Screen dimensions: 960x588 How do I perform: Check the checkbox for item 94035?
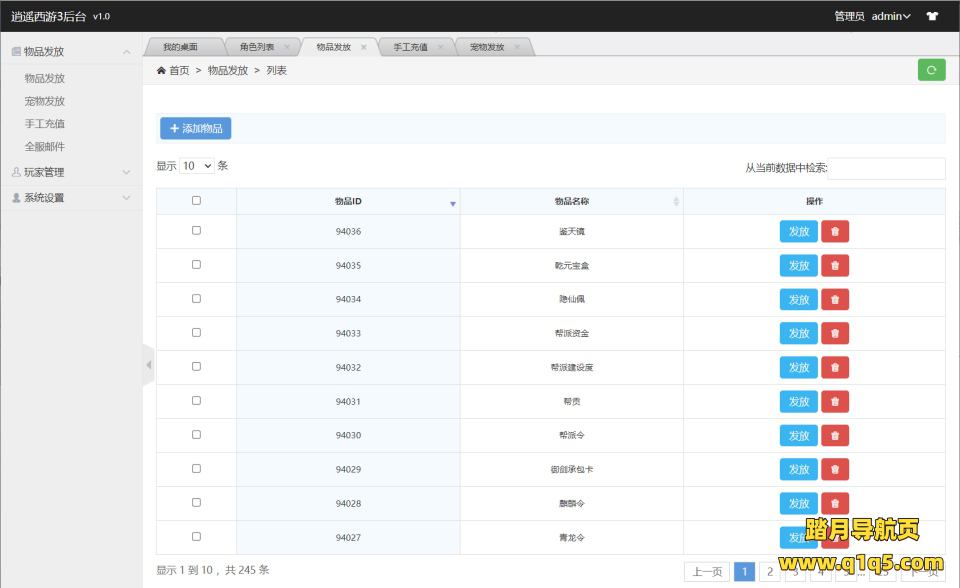[x=196, y=265]
